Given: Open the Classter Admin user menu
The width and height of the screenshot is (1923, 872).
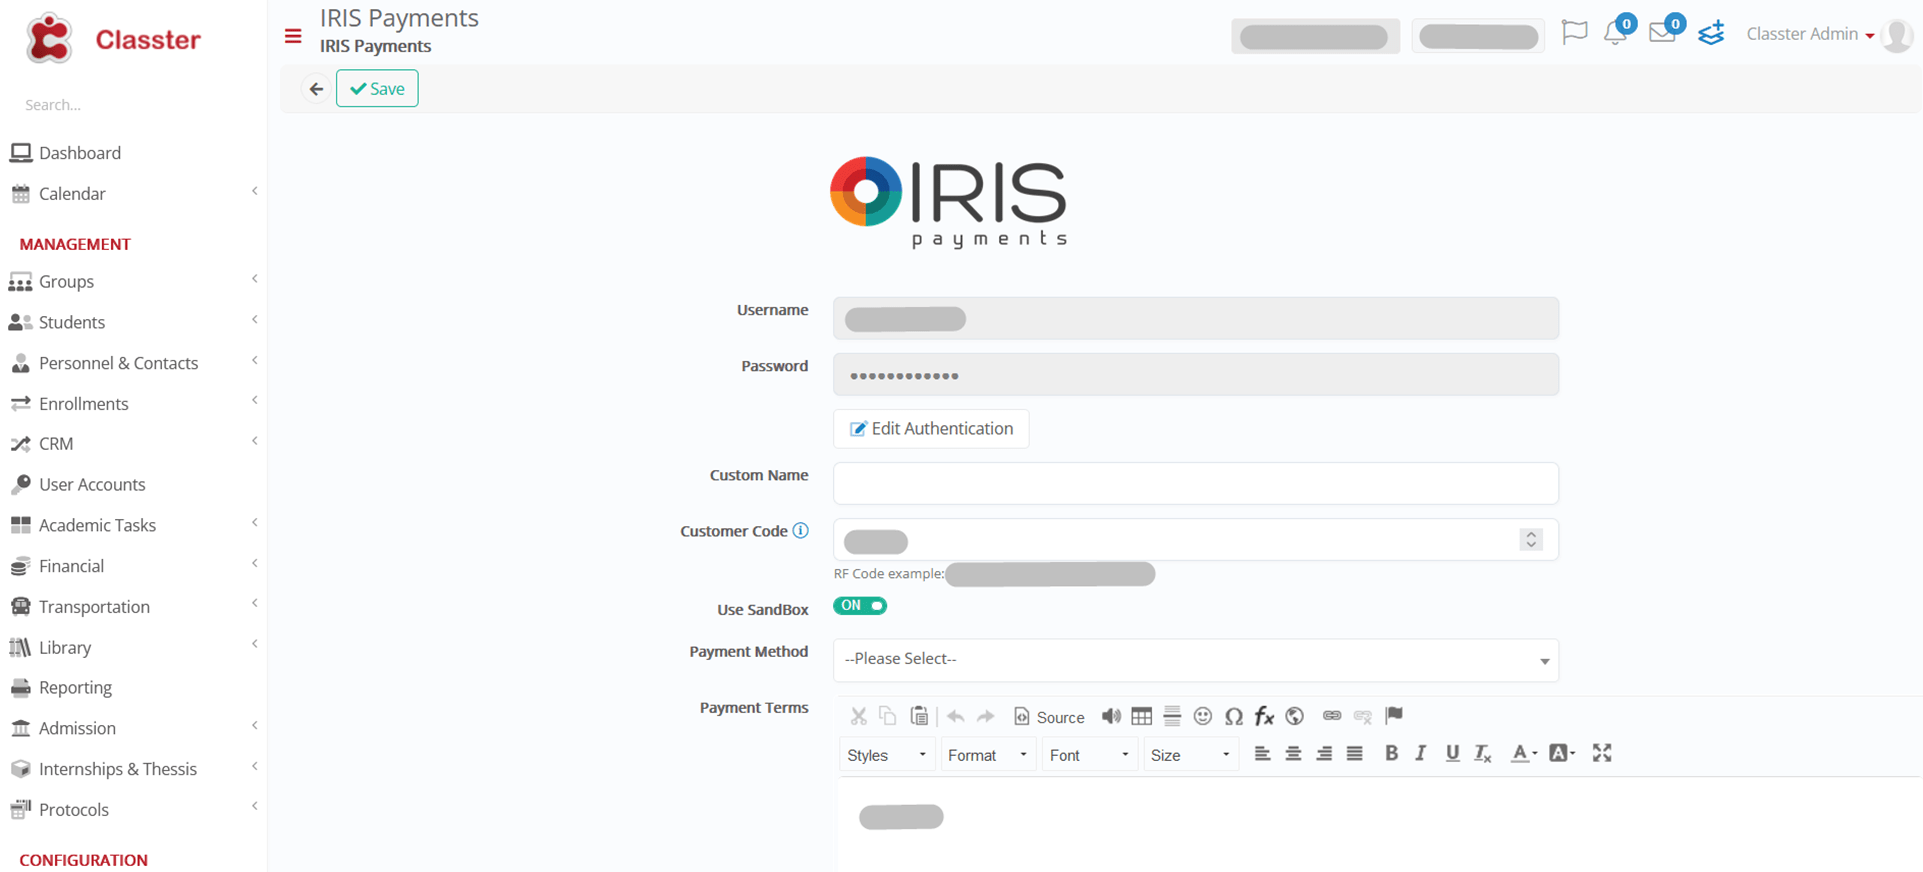Looking at the screenshot, I should 1810,34.
